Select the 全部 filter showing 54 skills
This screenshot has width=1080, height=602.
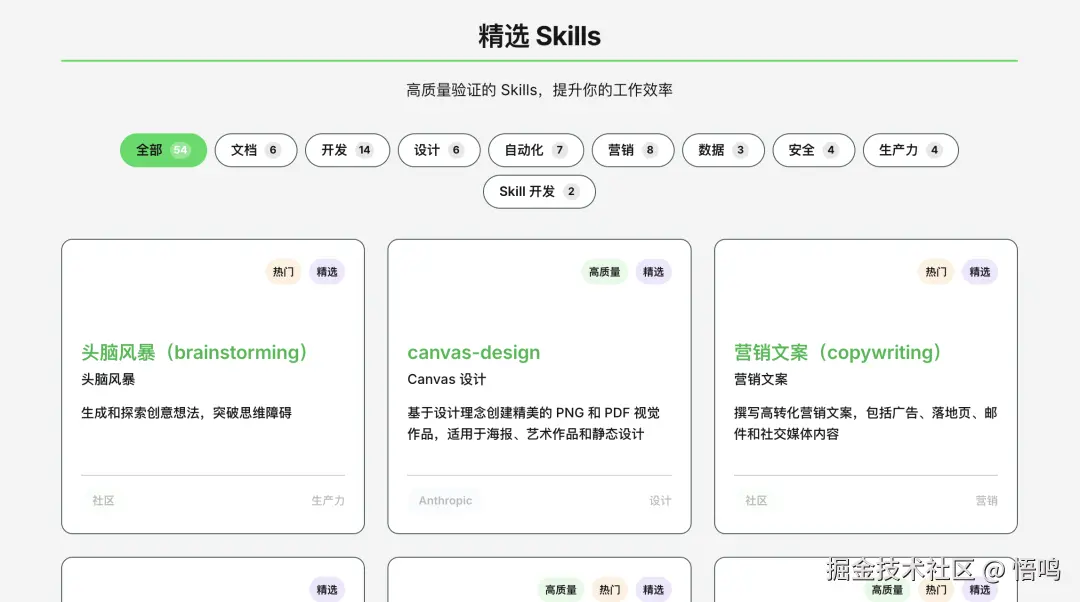162,150
